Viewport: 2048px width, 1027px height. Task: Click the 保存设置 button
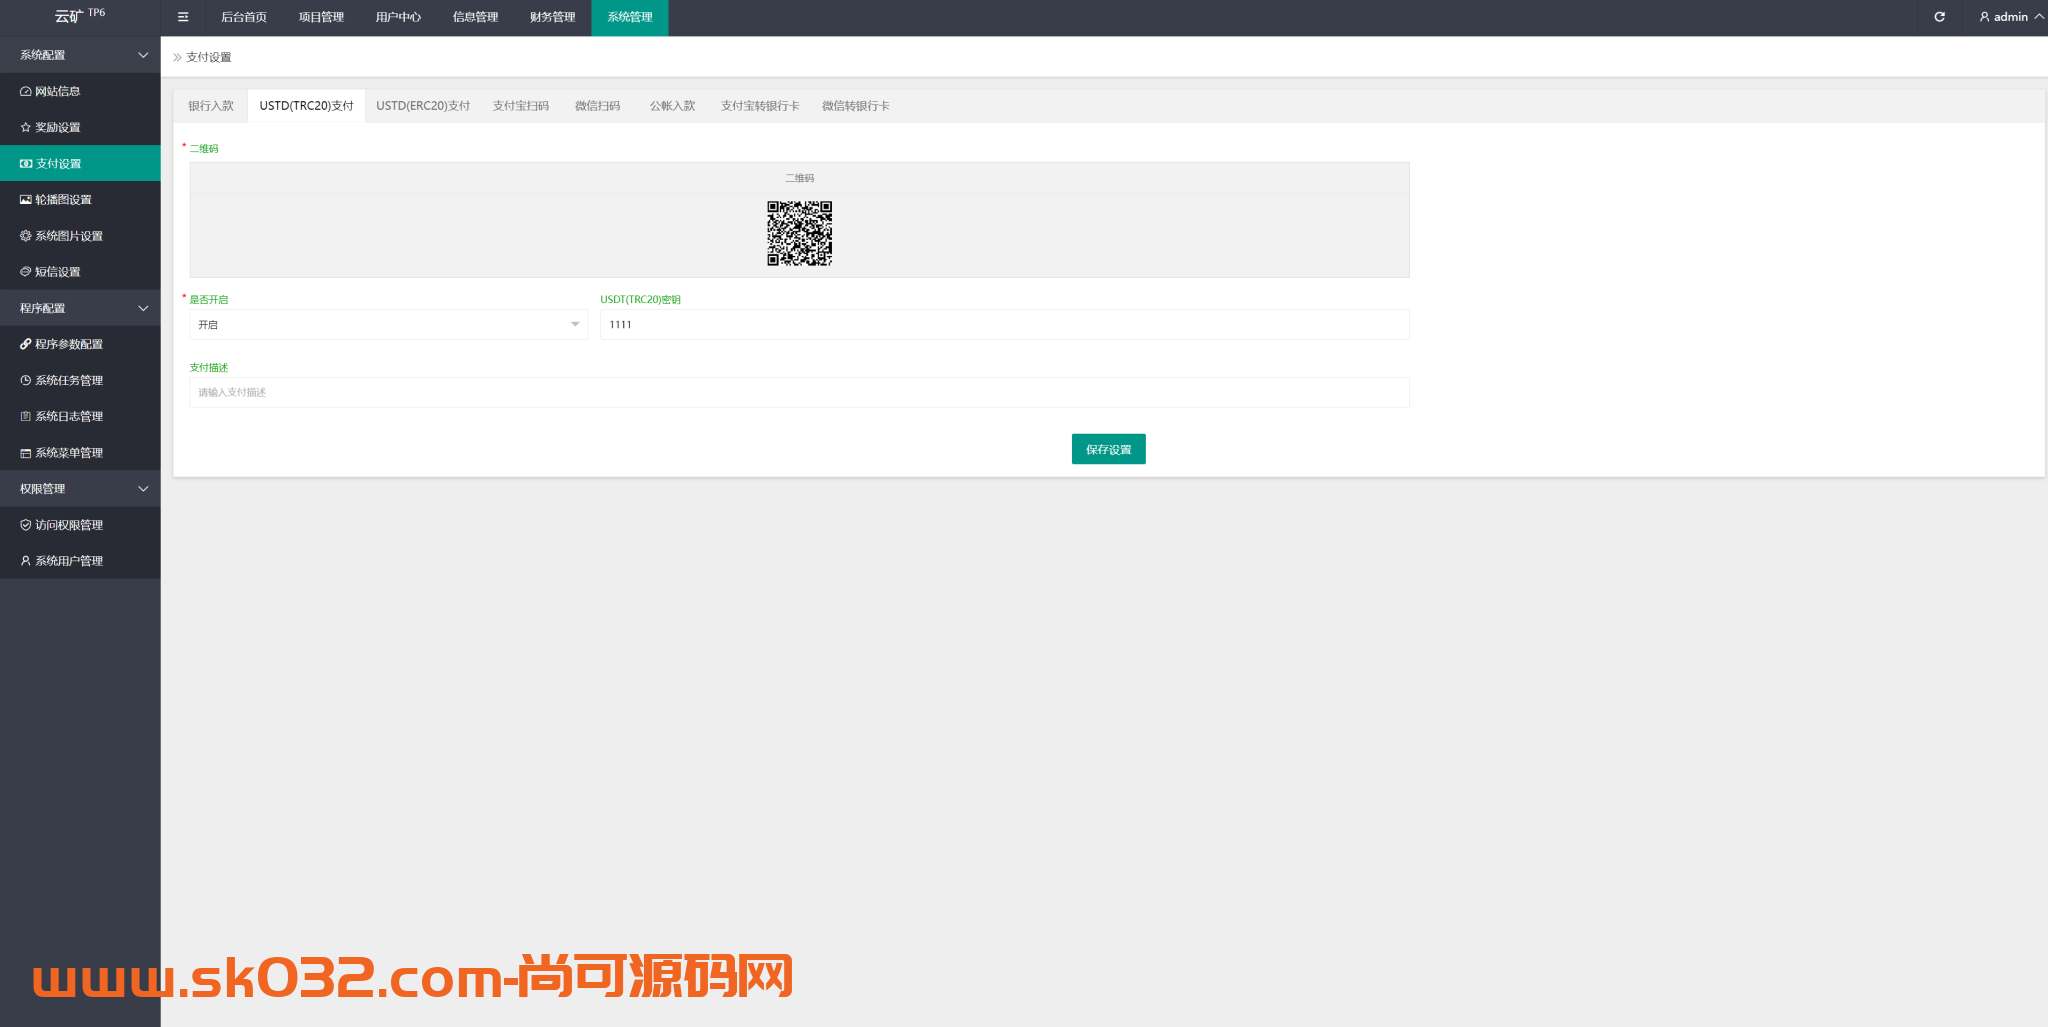pos(1108,449)
